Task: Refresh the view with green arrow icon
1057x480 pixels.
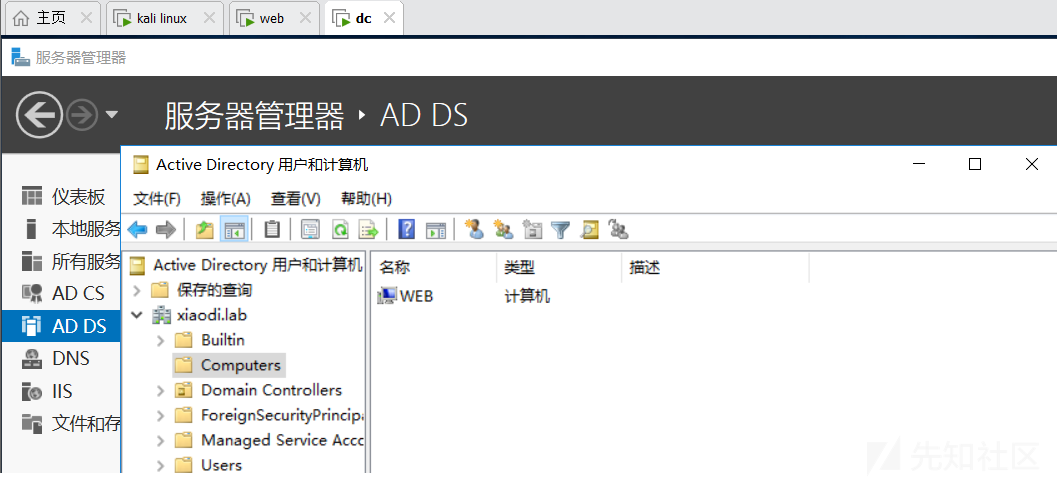Action: click(340, 230)
